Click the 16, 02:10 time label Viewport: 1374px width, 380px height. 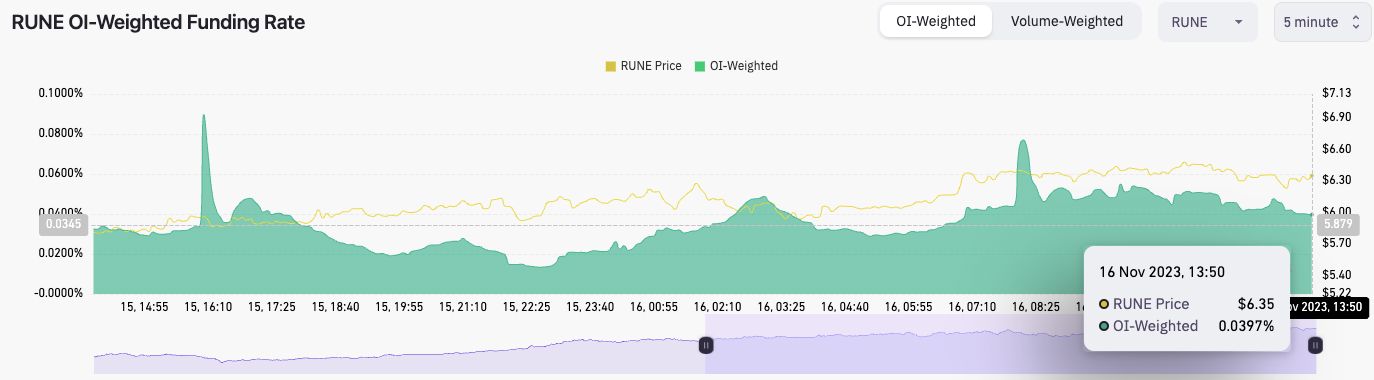click(719, 307)
